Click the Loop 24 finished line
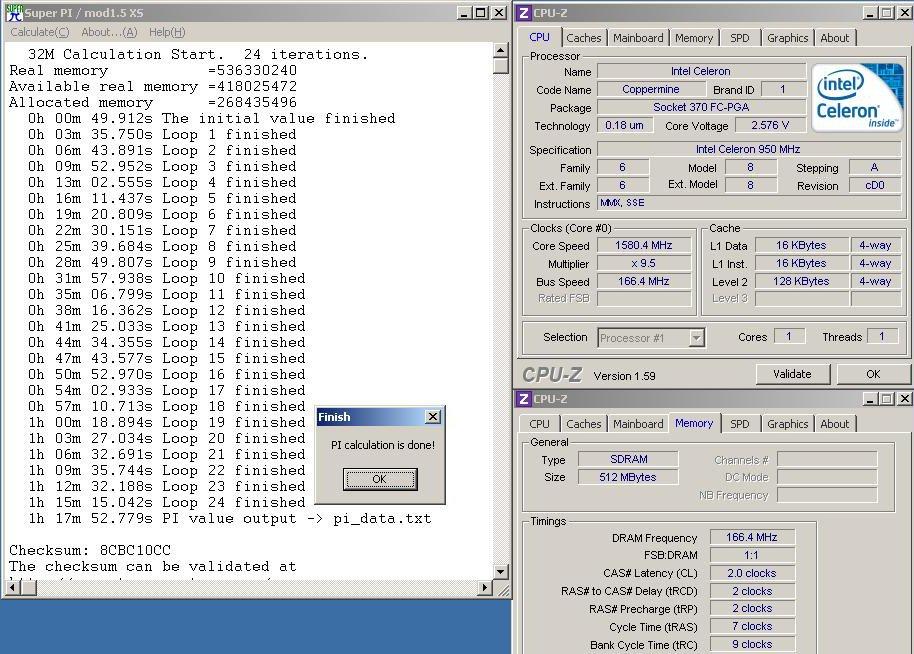 pyautogui.click(x=167, y=502)
